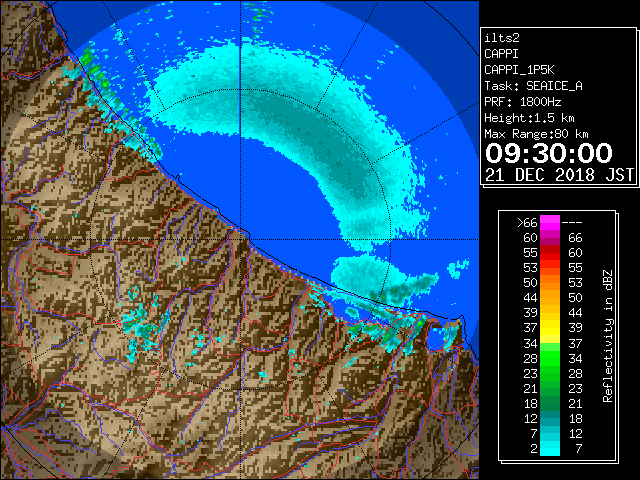Select the Max Range:80 km text
640x480 pixels.
coord(536,134)
